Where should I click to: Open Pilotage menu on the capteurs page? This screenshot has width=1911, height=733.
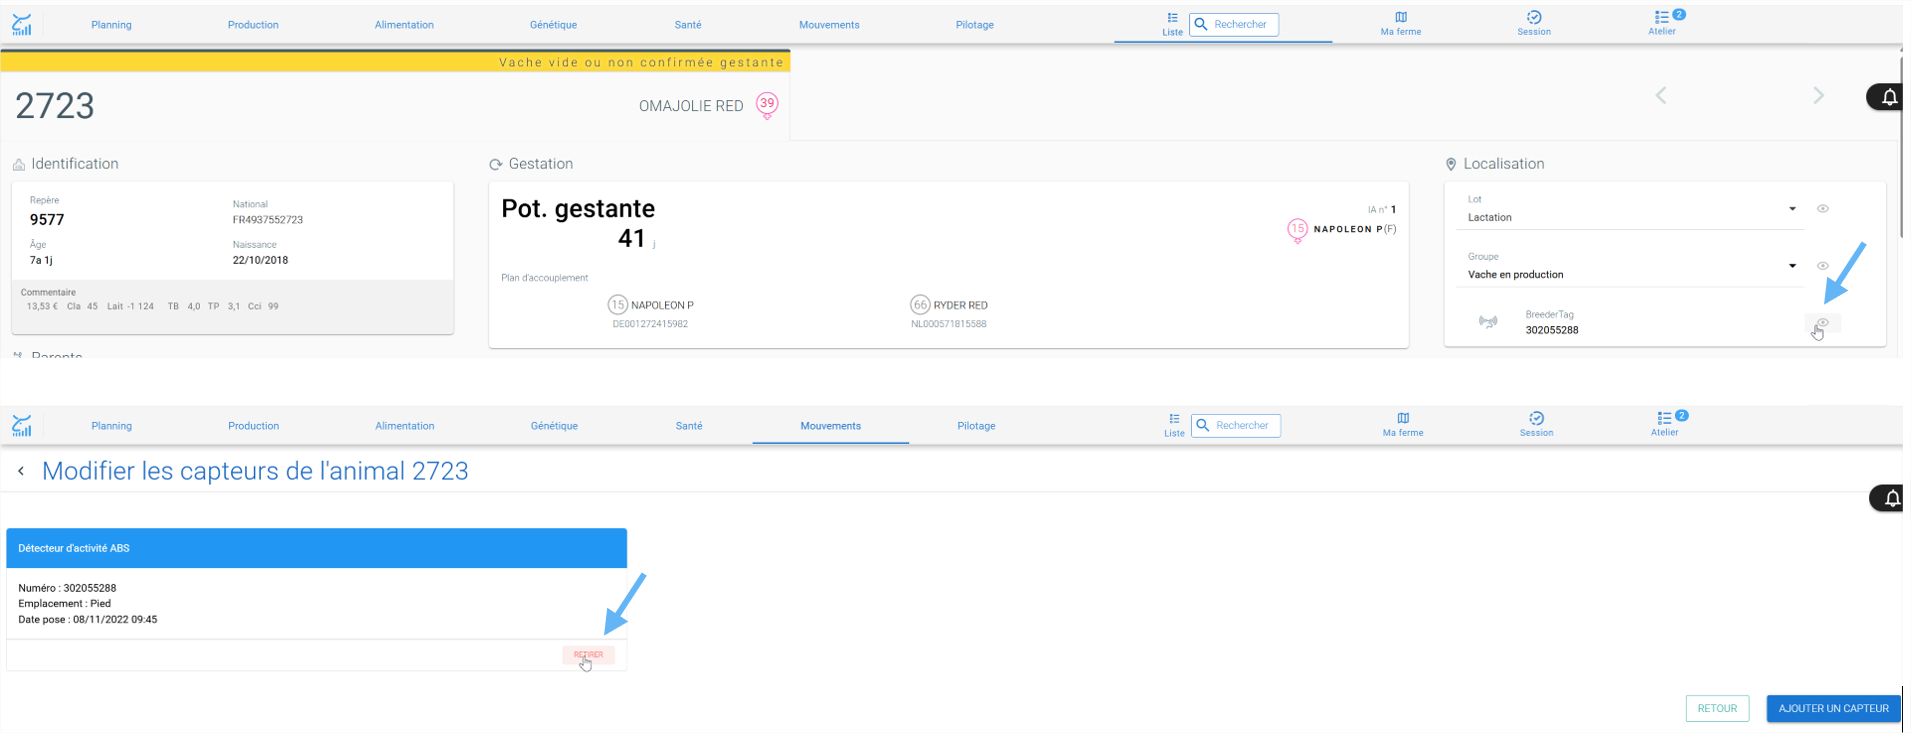click(x=976, y=426)
